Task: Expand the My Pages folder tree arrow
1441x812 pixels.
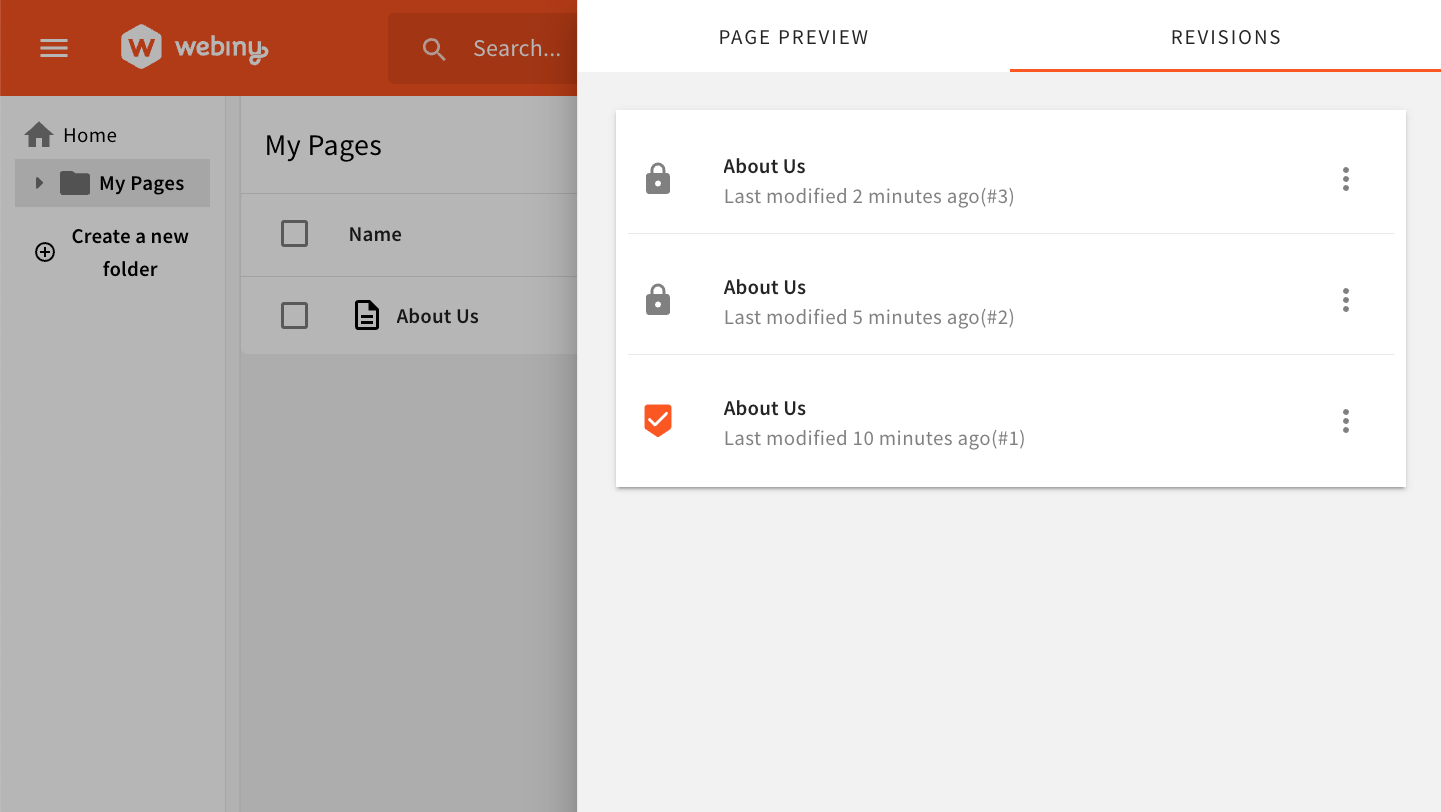Action: click(x=39, y=183)
